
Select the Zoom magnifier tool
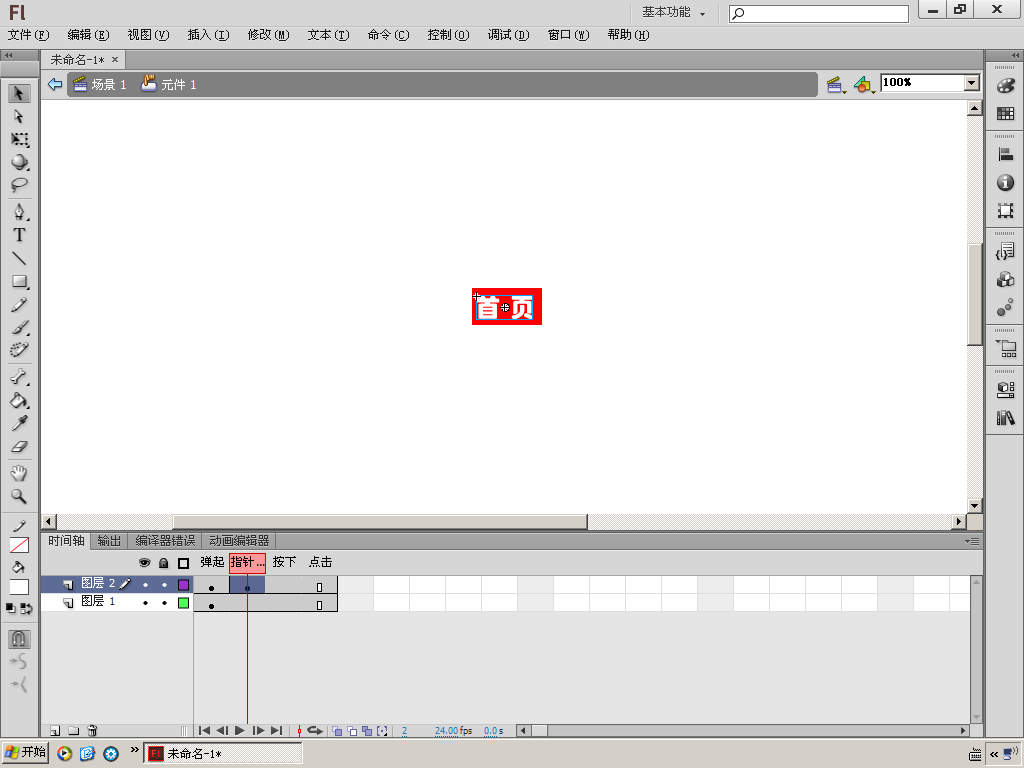click(x=19, y=496)
